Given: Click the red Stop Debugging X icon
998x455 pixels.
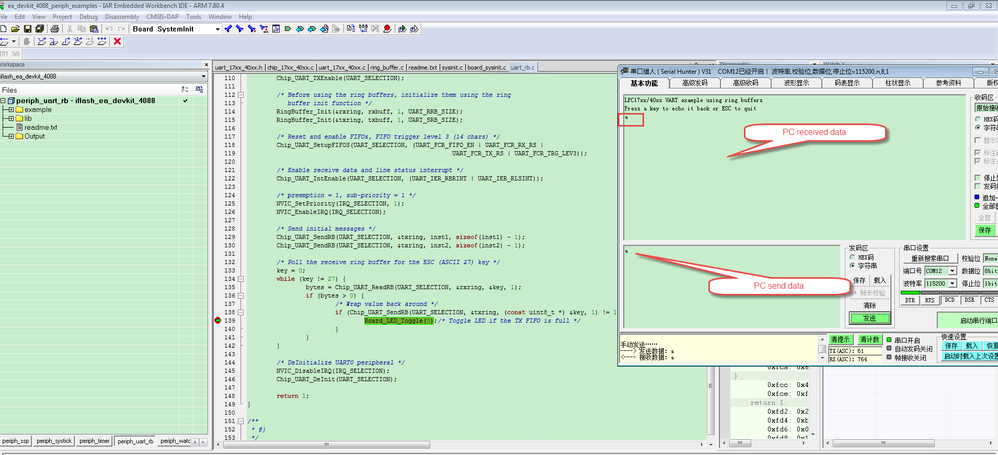Looking at the screenshot, I should tap(117, 41).
